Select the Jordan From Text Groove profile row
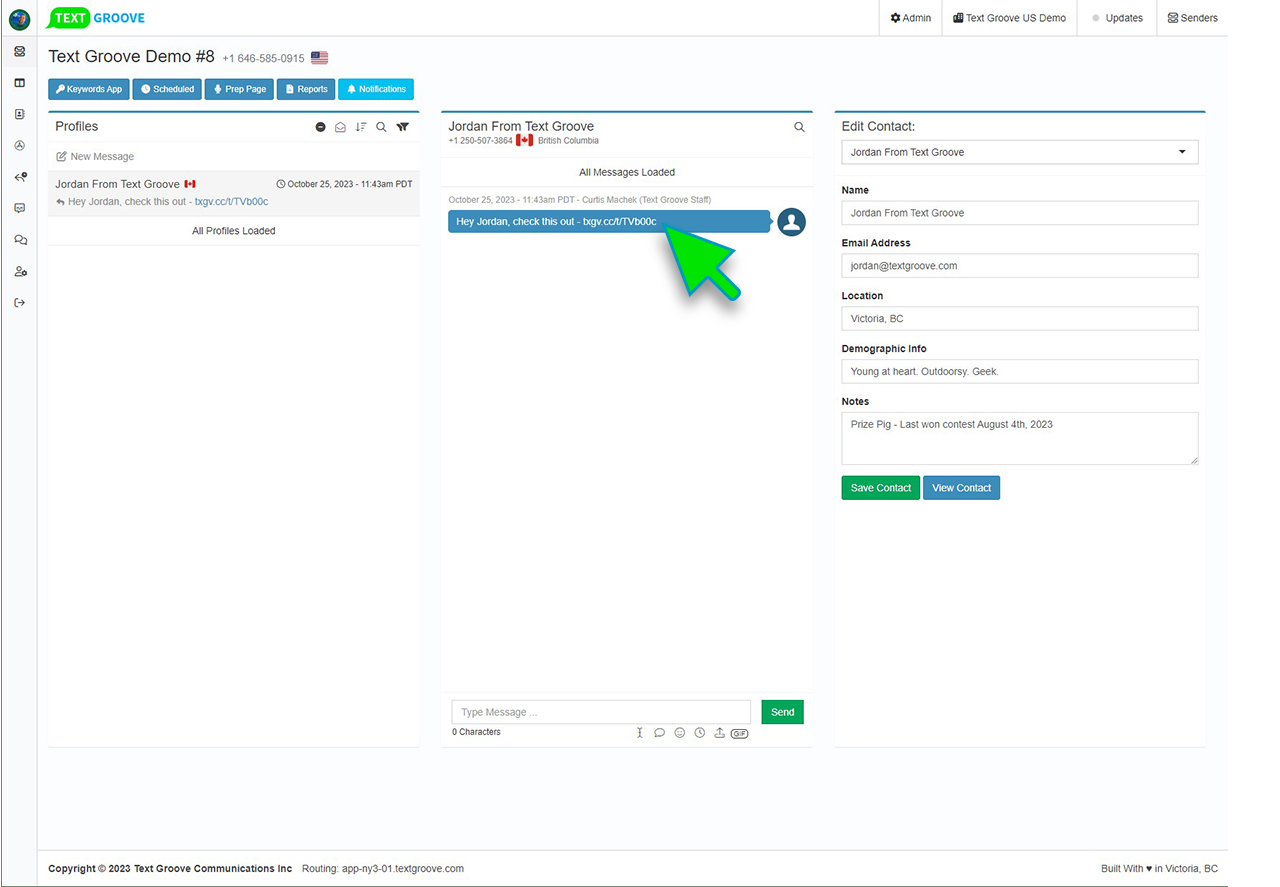 pos(234,193)
